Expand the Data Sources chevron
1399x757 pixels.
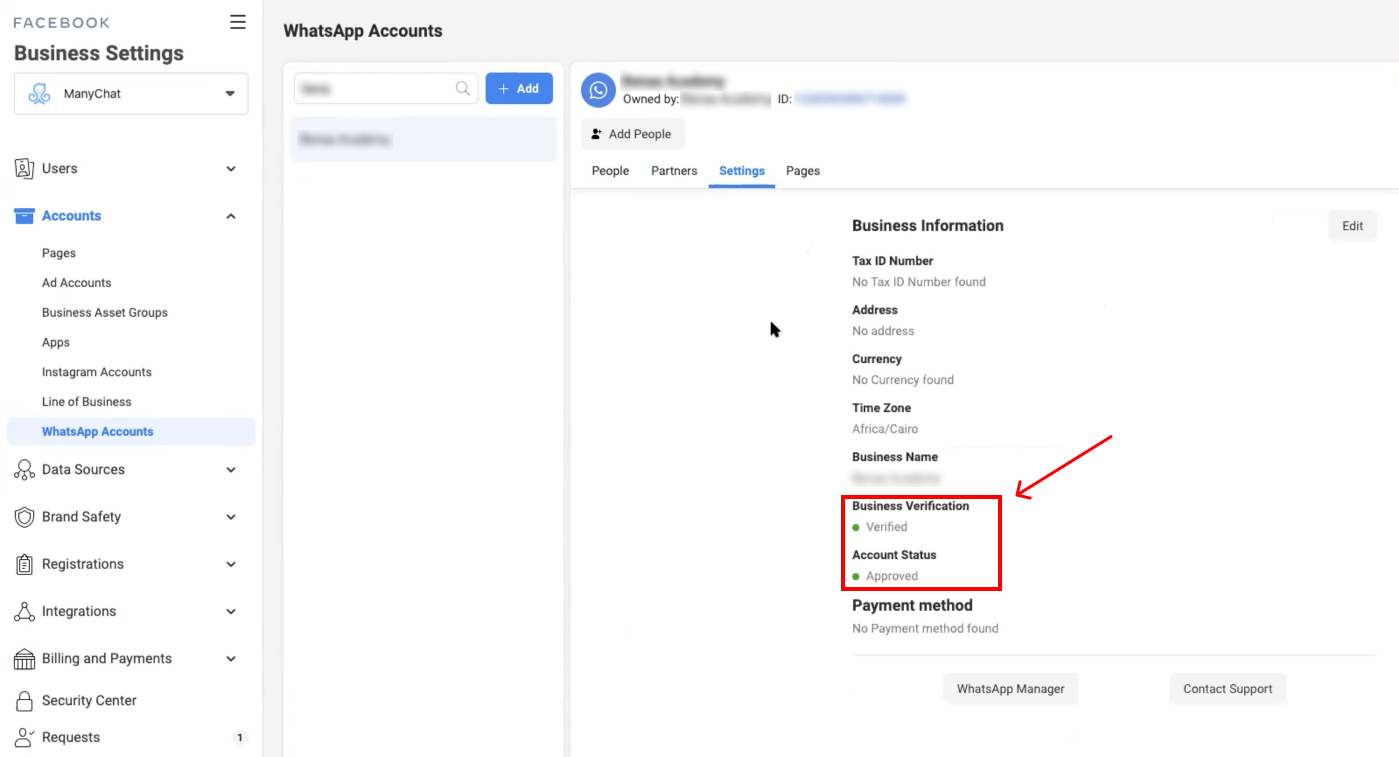(x=231, y=470)
